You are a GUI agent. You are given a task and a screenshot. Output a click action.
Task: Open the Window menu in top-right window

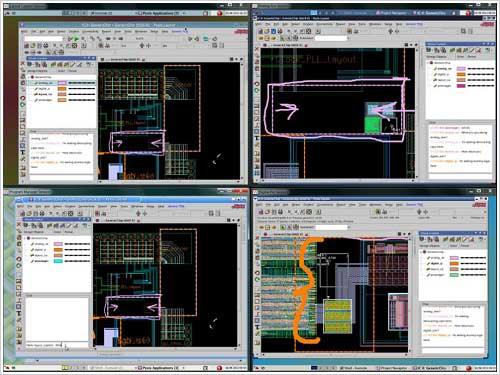coord(375,24)
